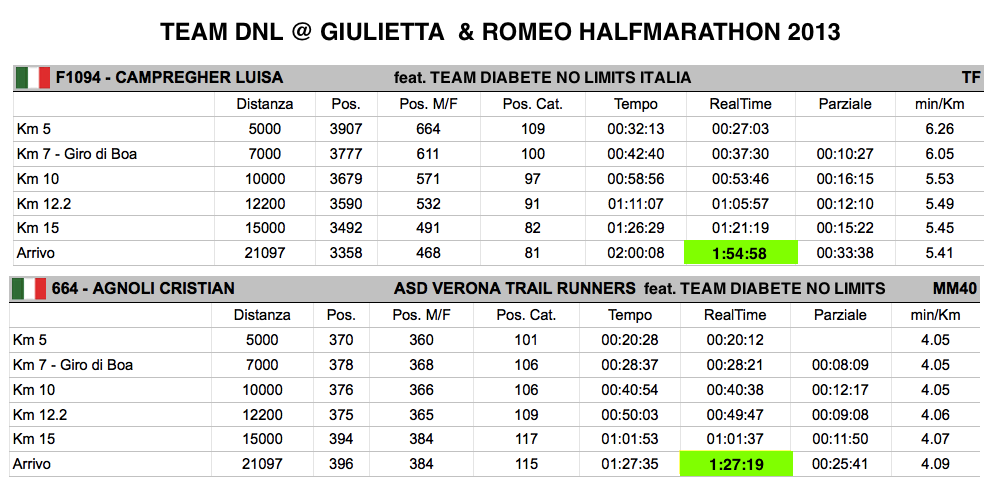Click the 01:27:35 Tempo value

(630, 464)
